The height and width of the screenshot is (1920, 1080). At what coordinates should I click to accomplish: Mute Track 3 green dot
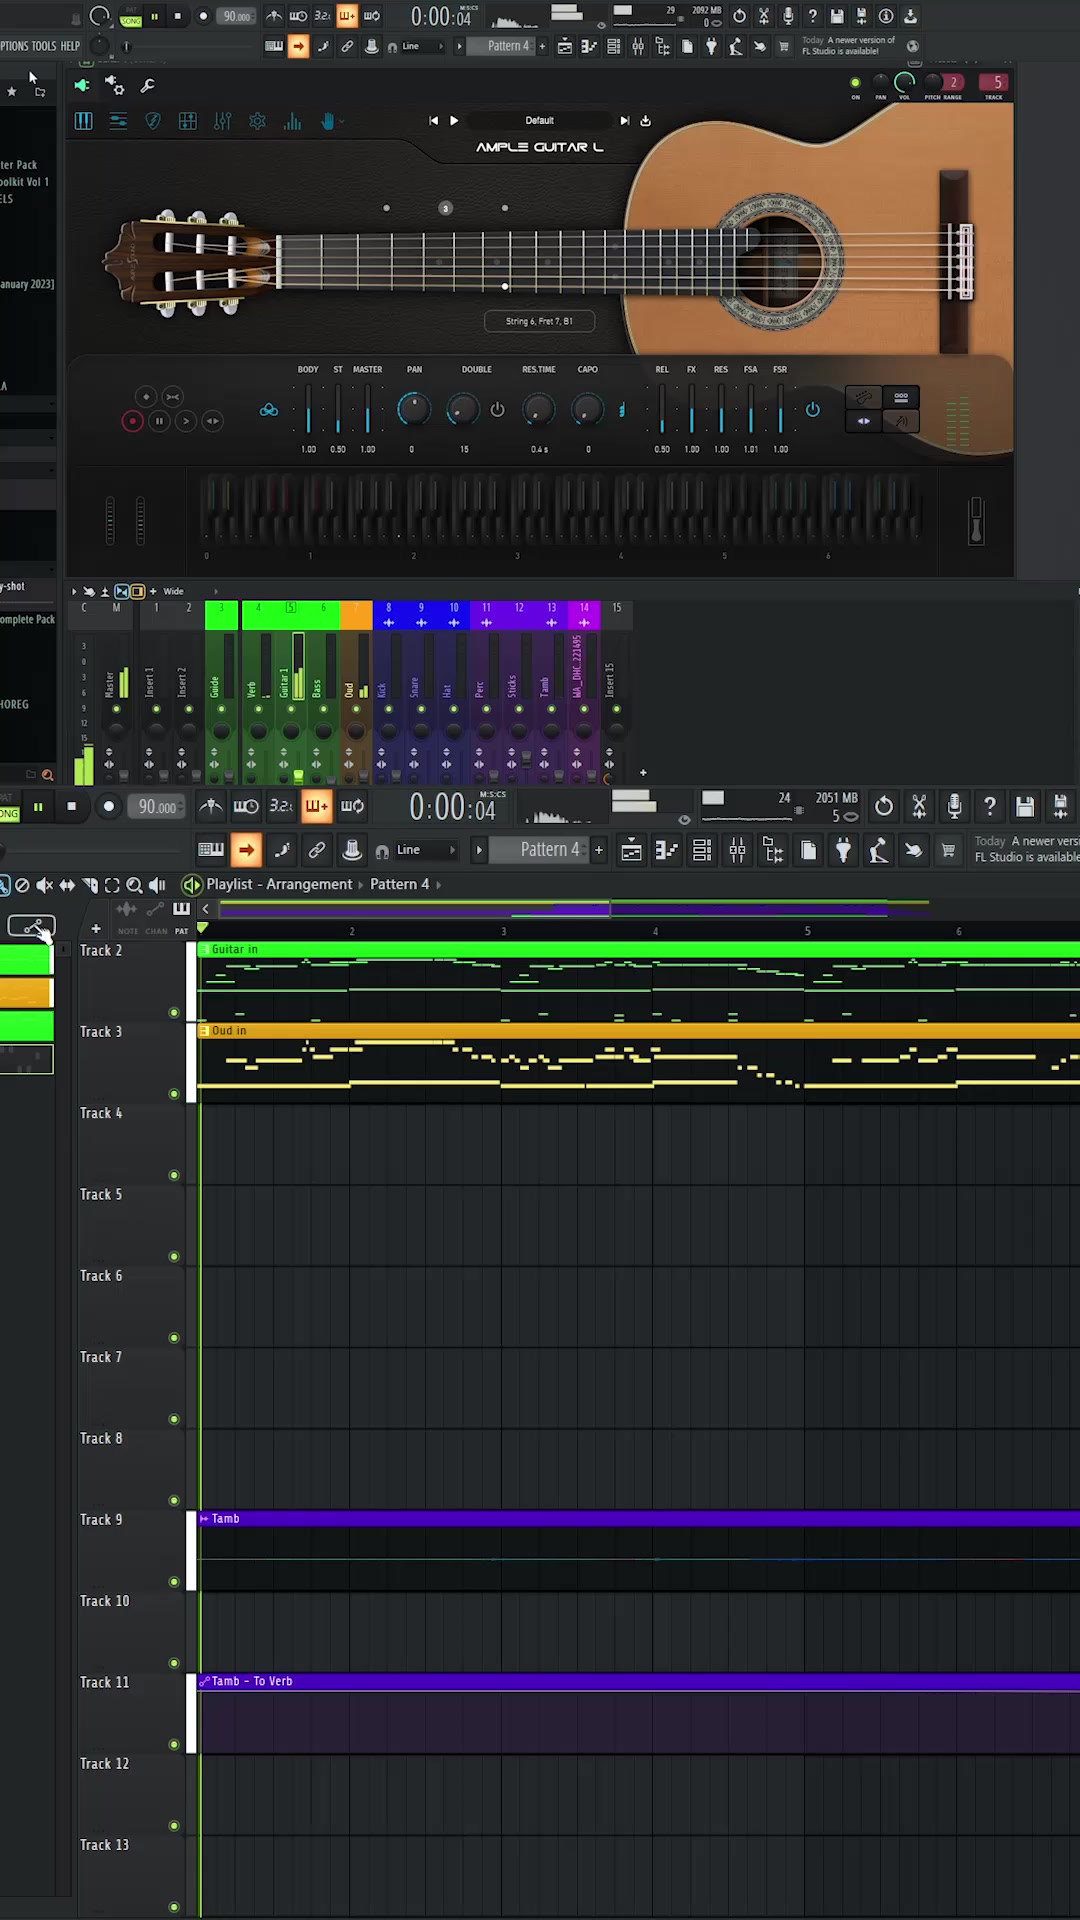(x=174, y=1094)
